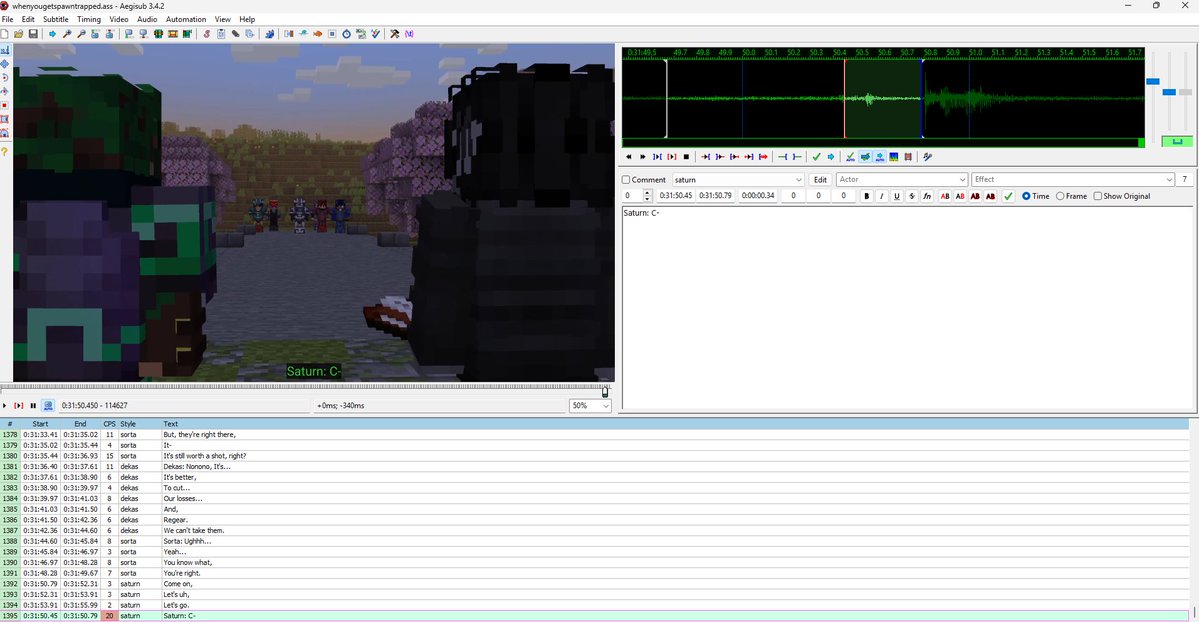Apply italics with the I button
The image size is (1199, 622).
882,197
